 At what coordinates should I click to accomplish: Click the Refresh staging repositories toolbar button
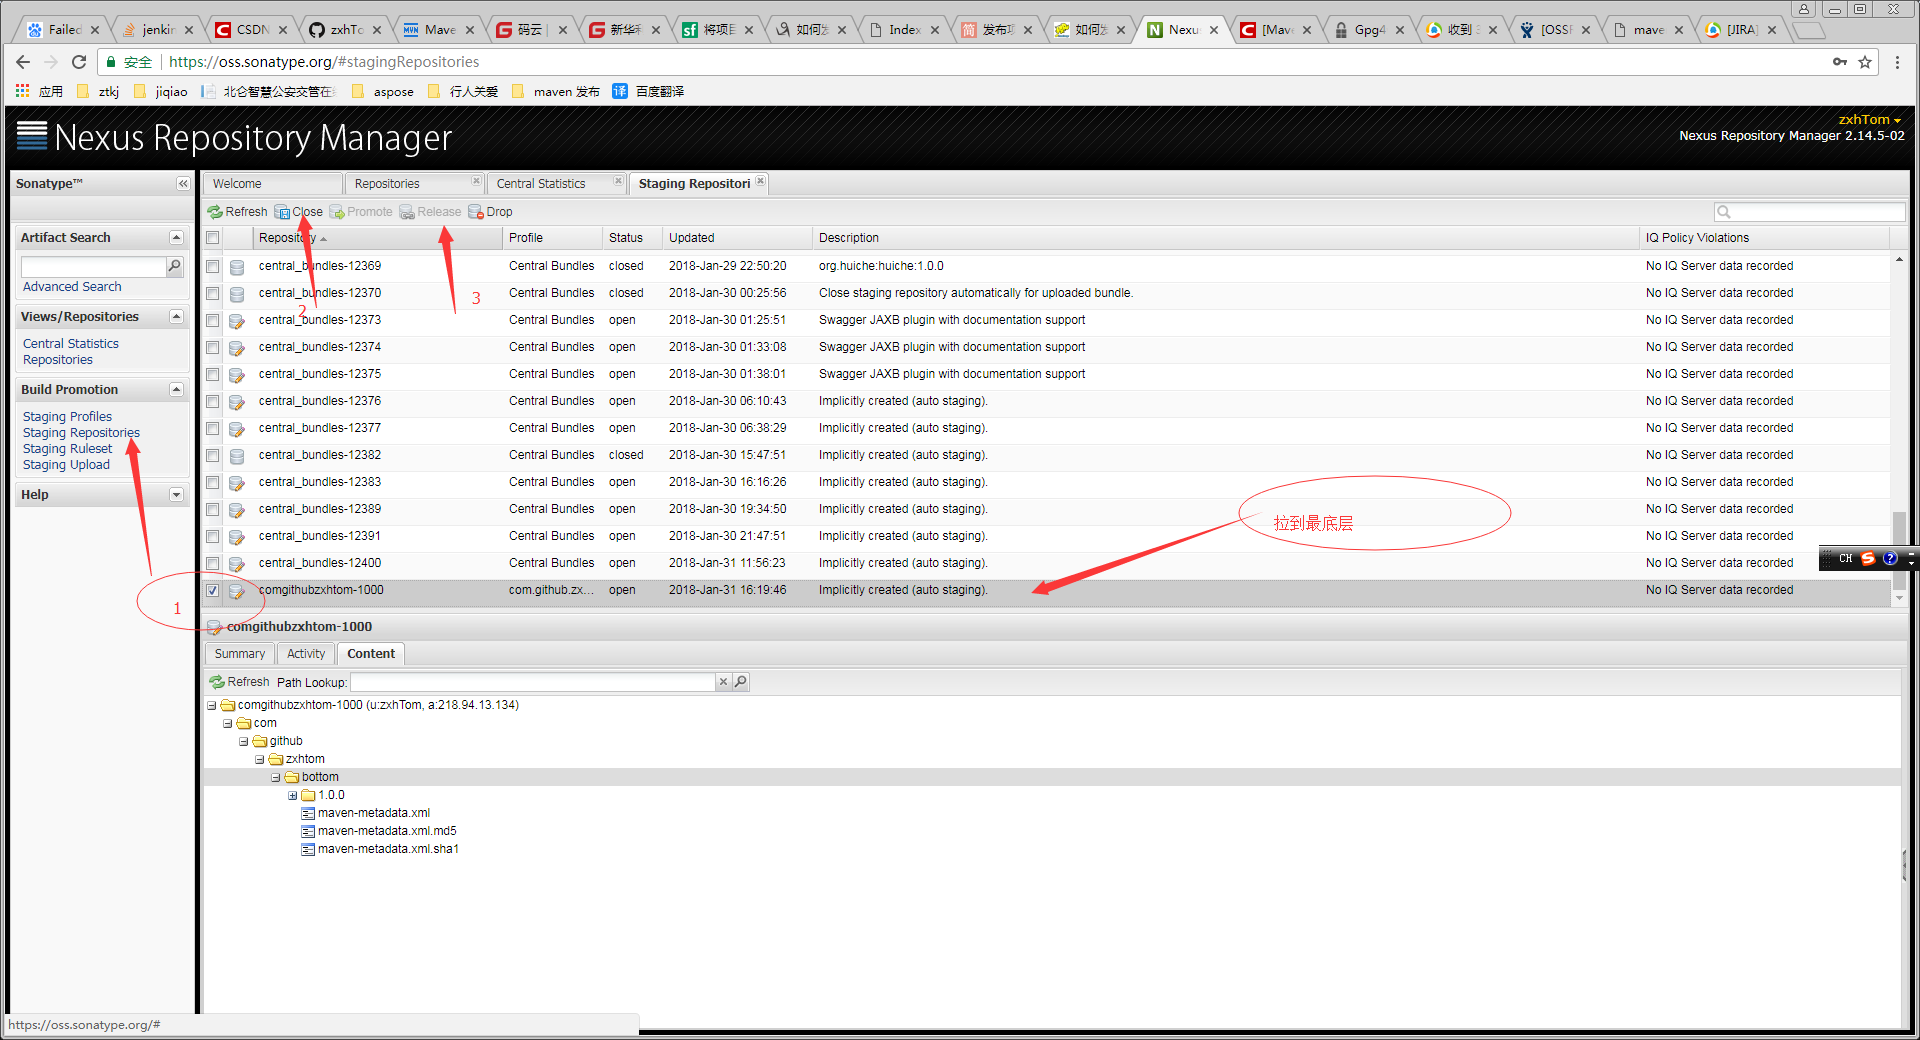tap(237, 212)
